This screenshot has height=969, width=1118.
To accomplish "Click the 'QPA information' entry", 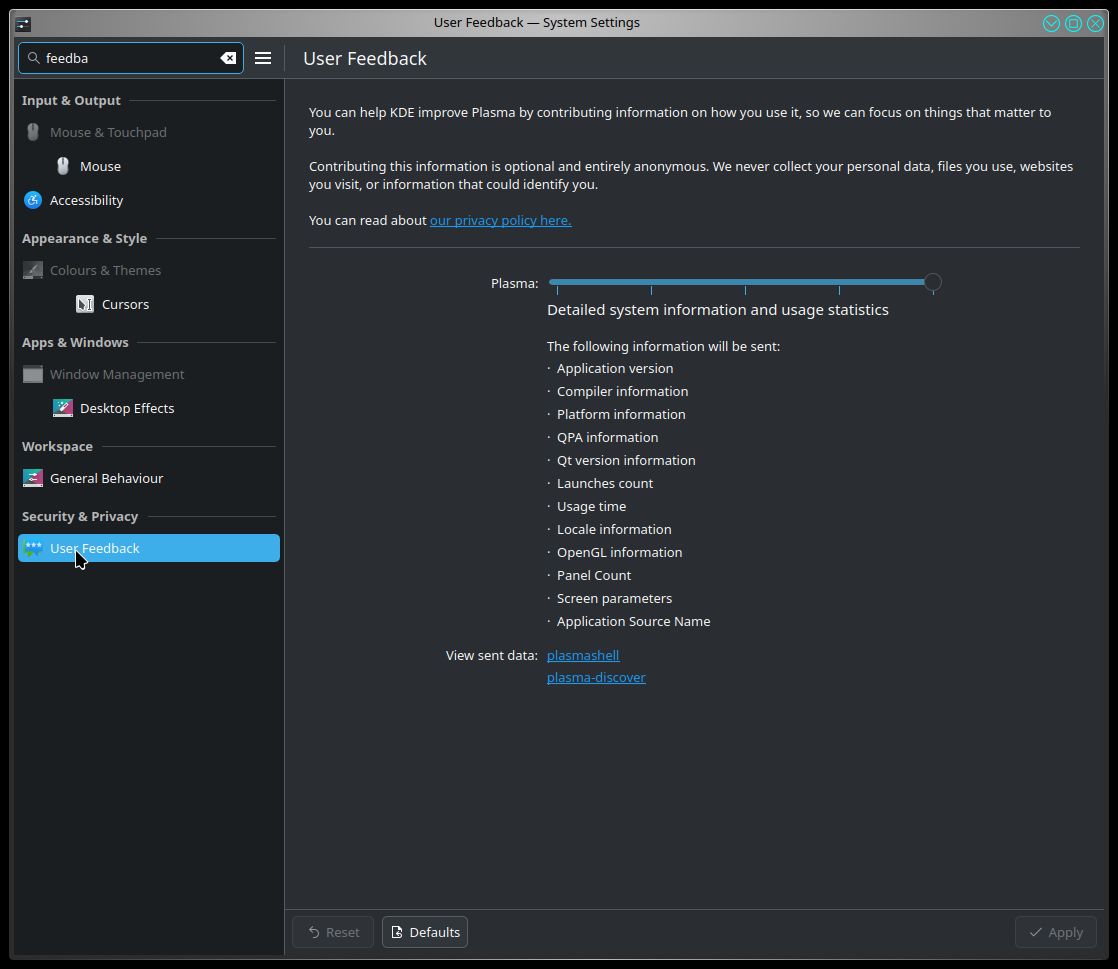I will click(x=607, y=437).
